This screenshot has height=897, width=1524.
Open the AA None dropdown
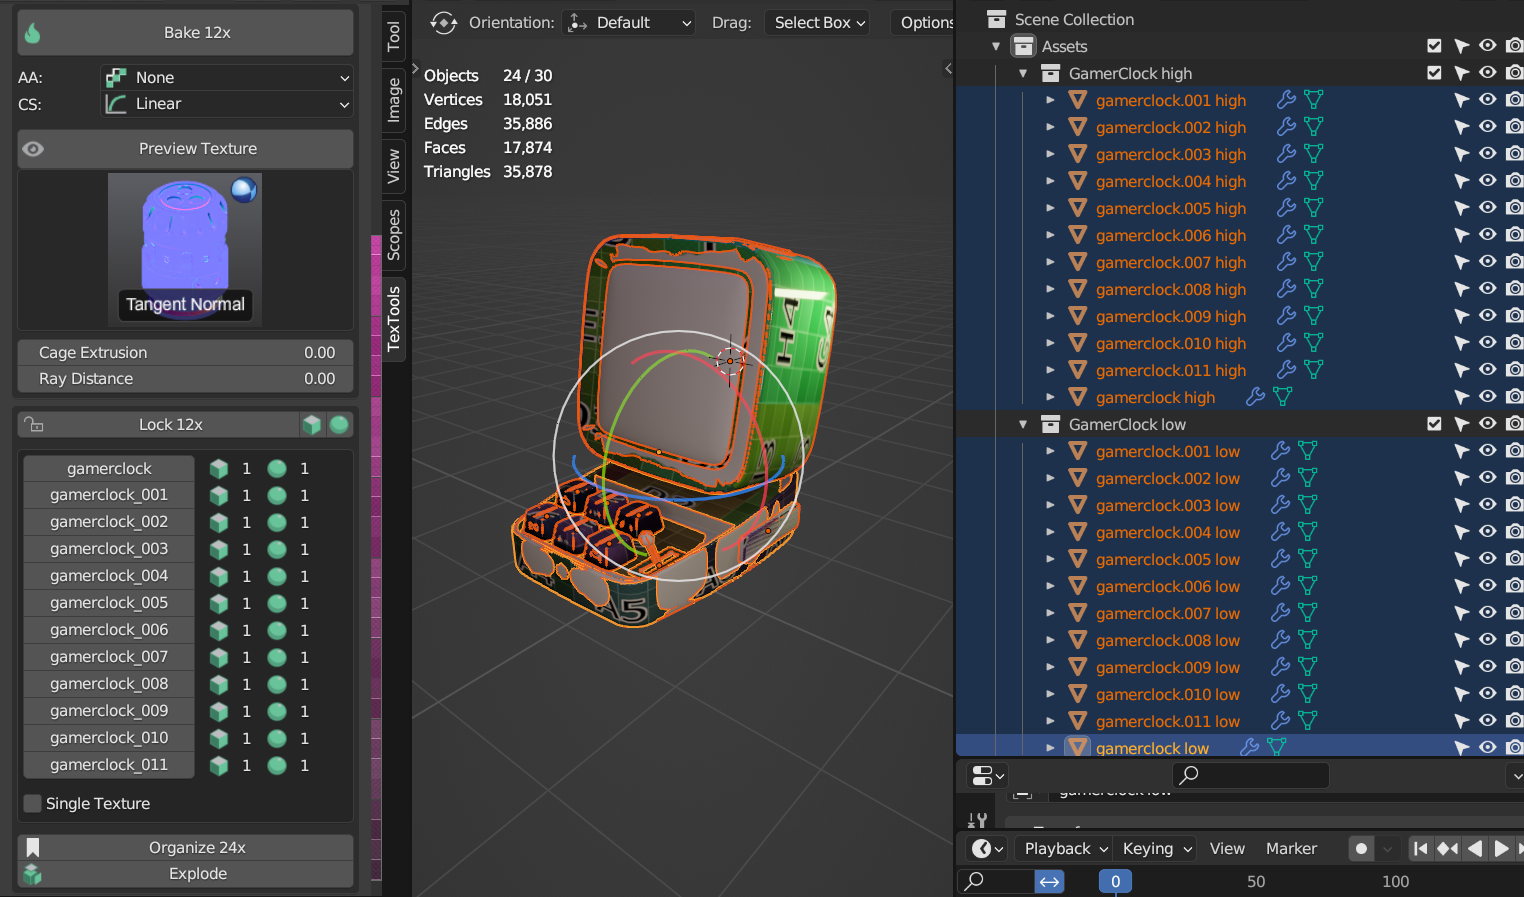coord(225,77)
